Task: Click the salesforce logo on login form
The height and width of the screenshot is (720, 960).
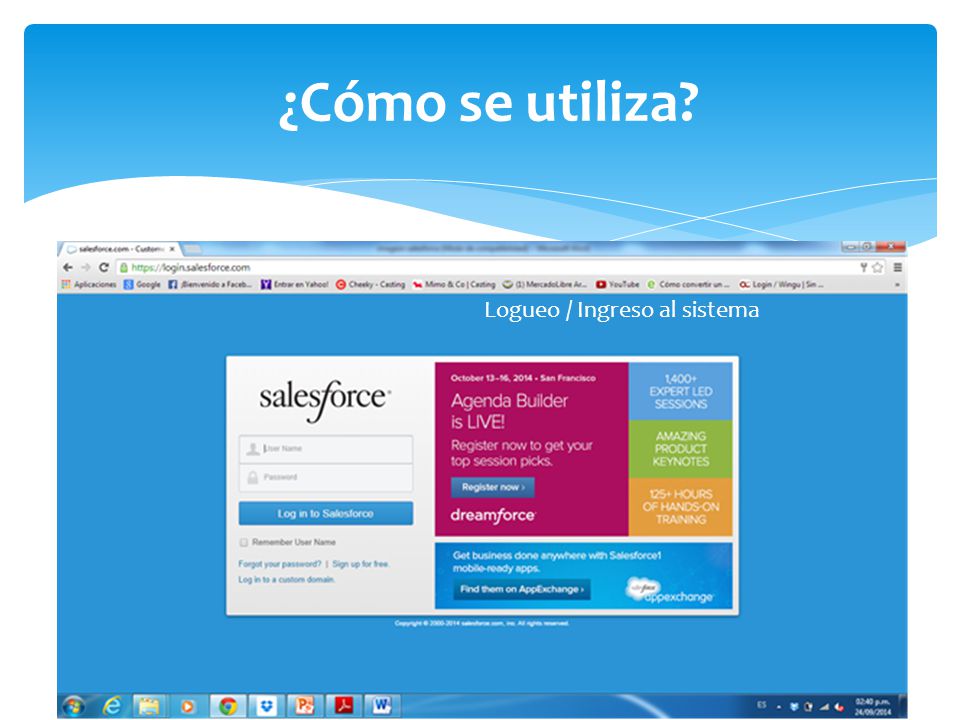Action: [324, 399]
